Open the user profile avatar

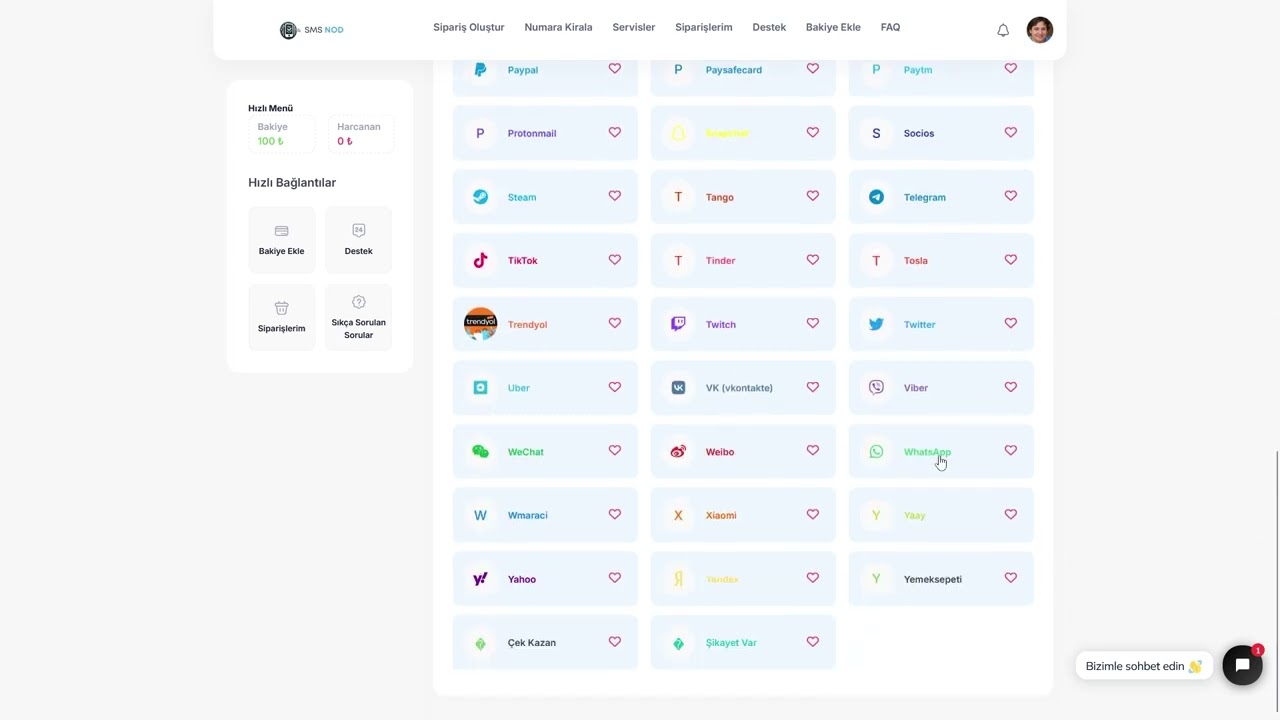(1039, 29)
